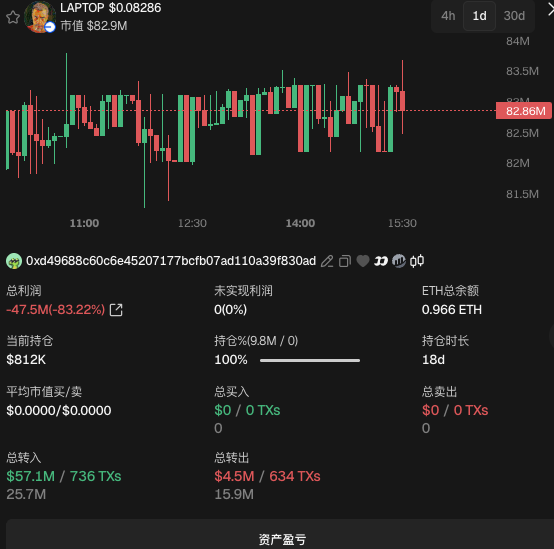The image size is (554, 549).
Task: Click the 15.9M transfer-out token amount
Action: 234,494
